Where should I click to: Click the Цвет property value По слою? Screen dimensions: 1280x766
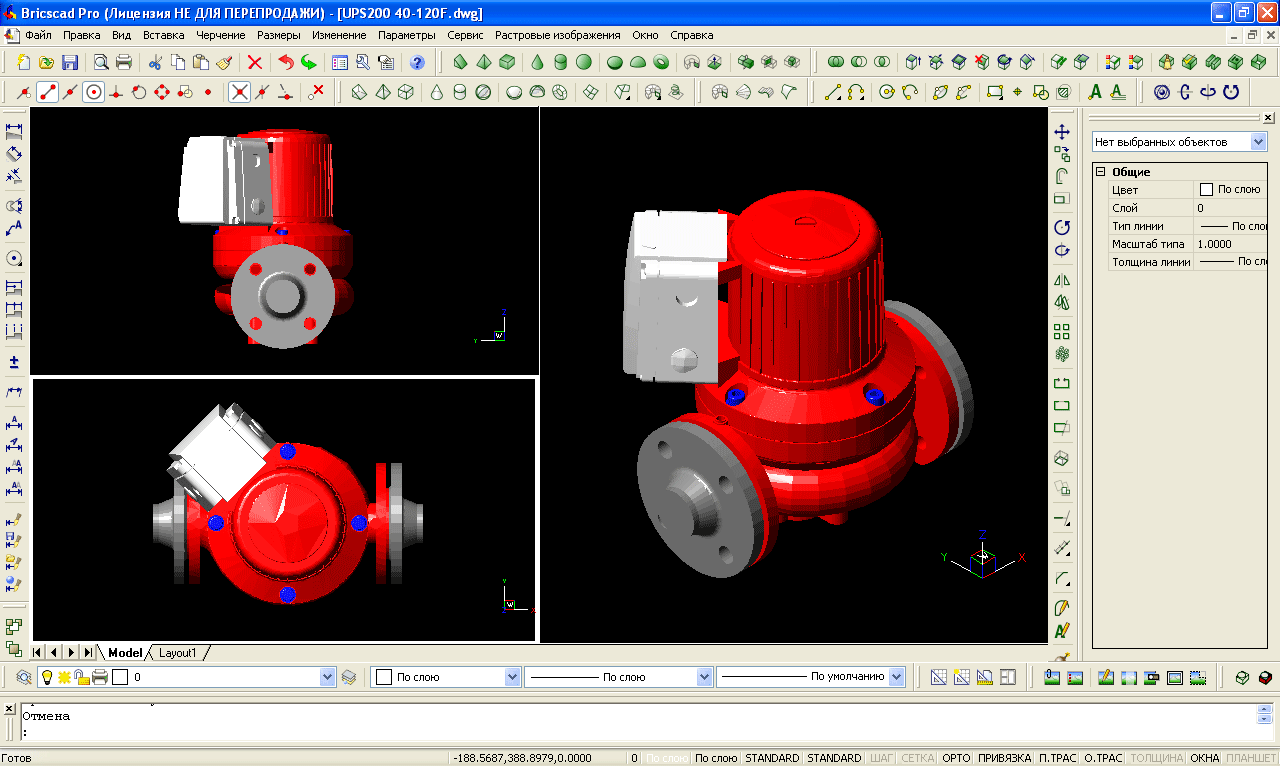pyautogui.click(x=1231, y=189)
